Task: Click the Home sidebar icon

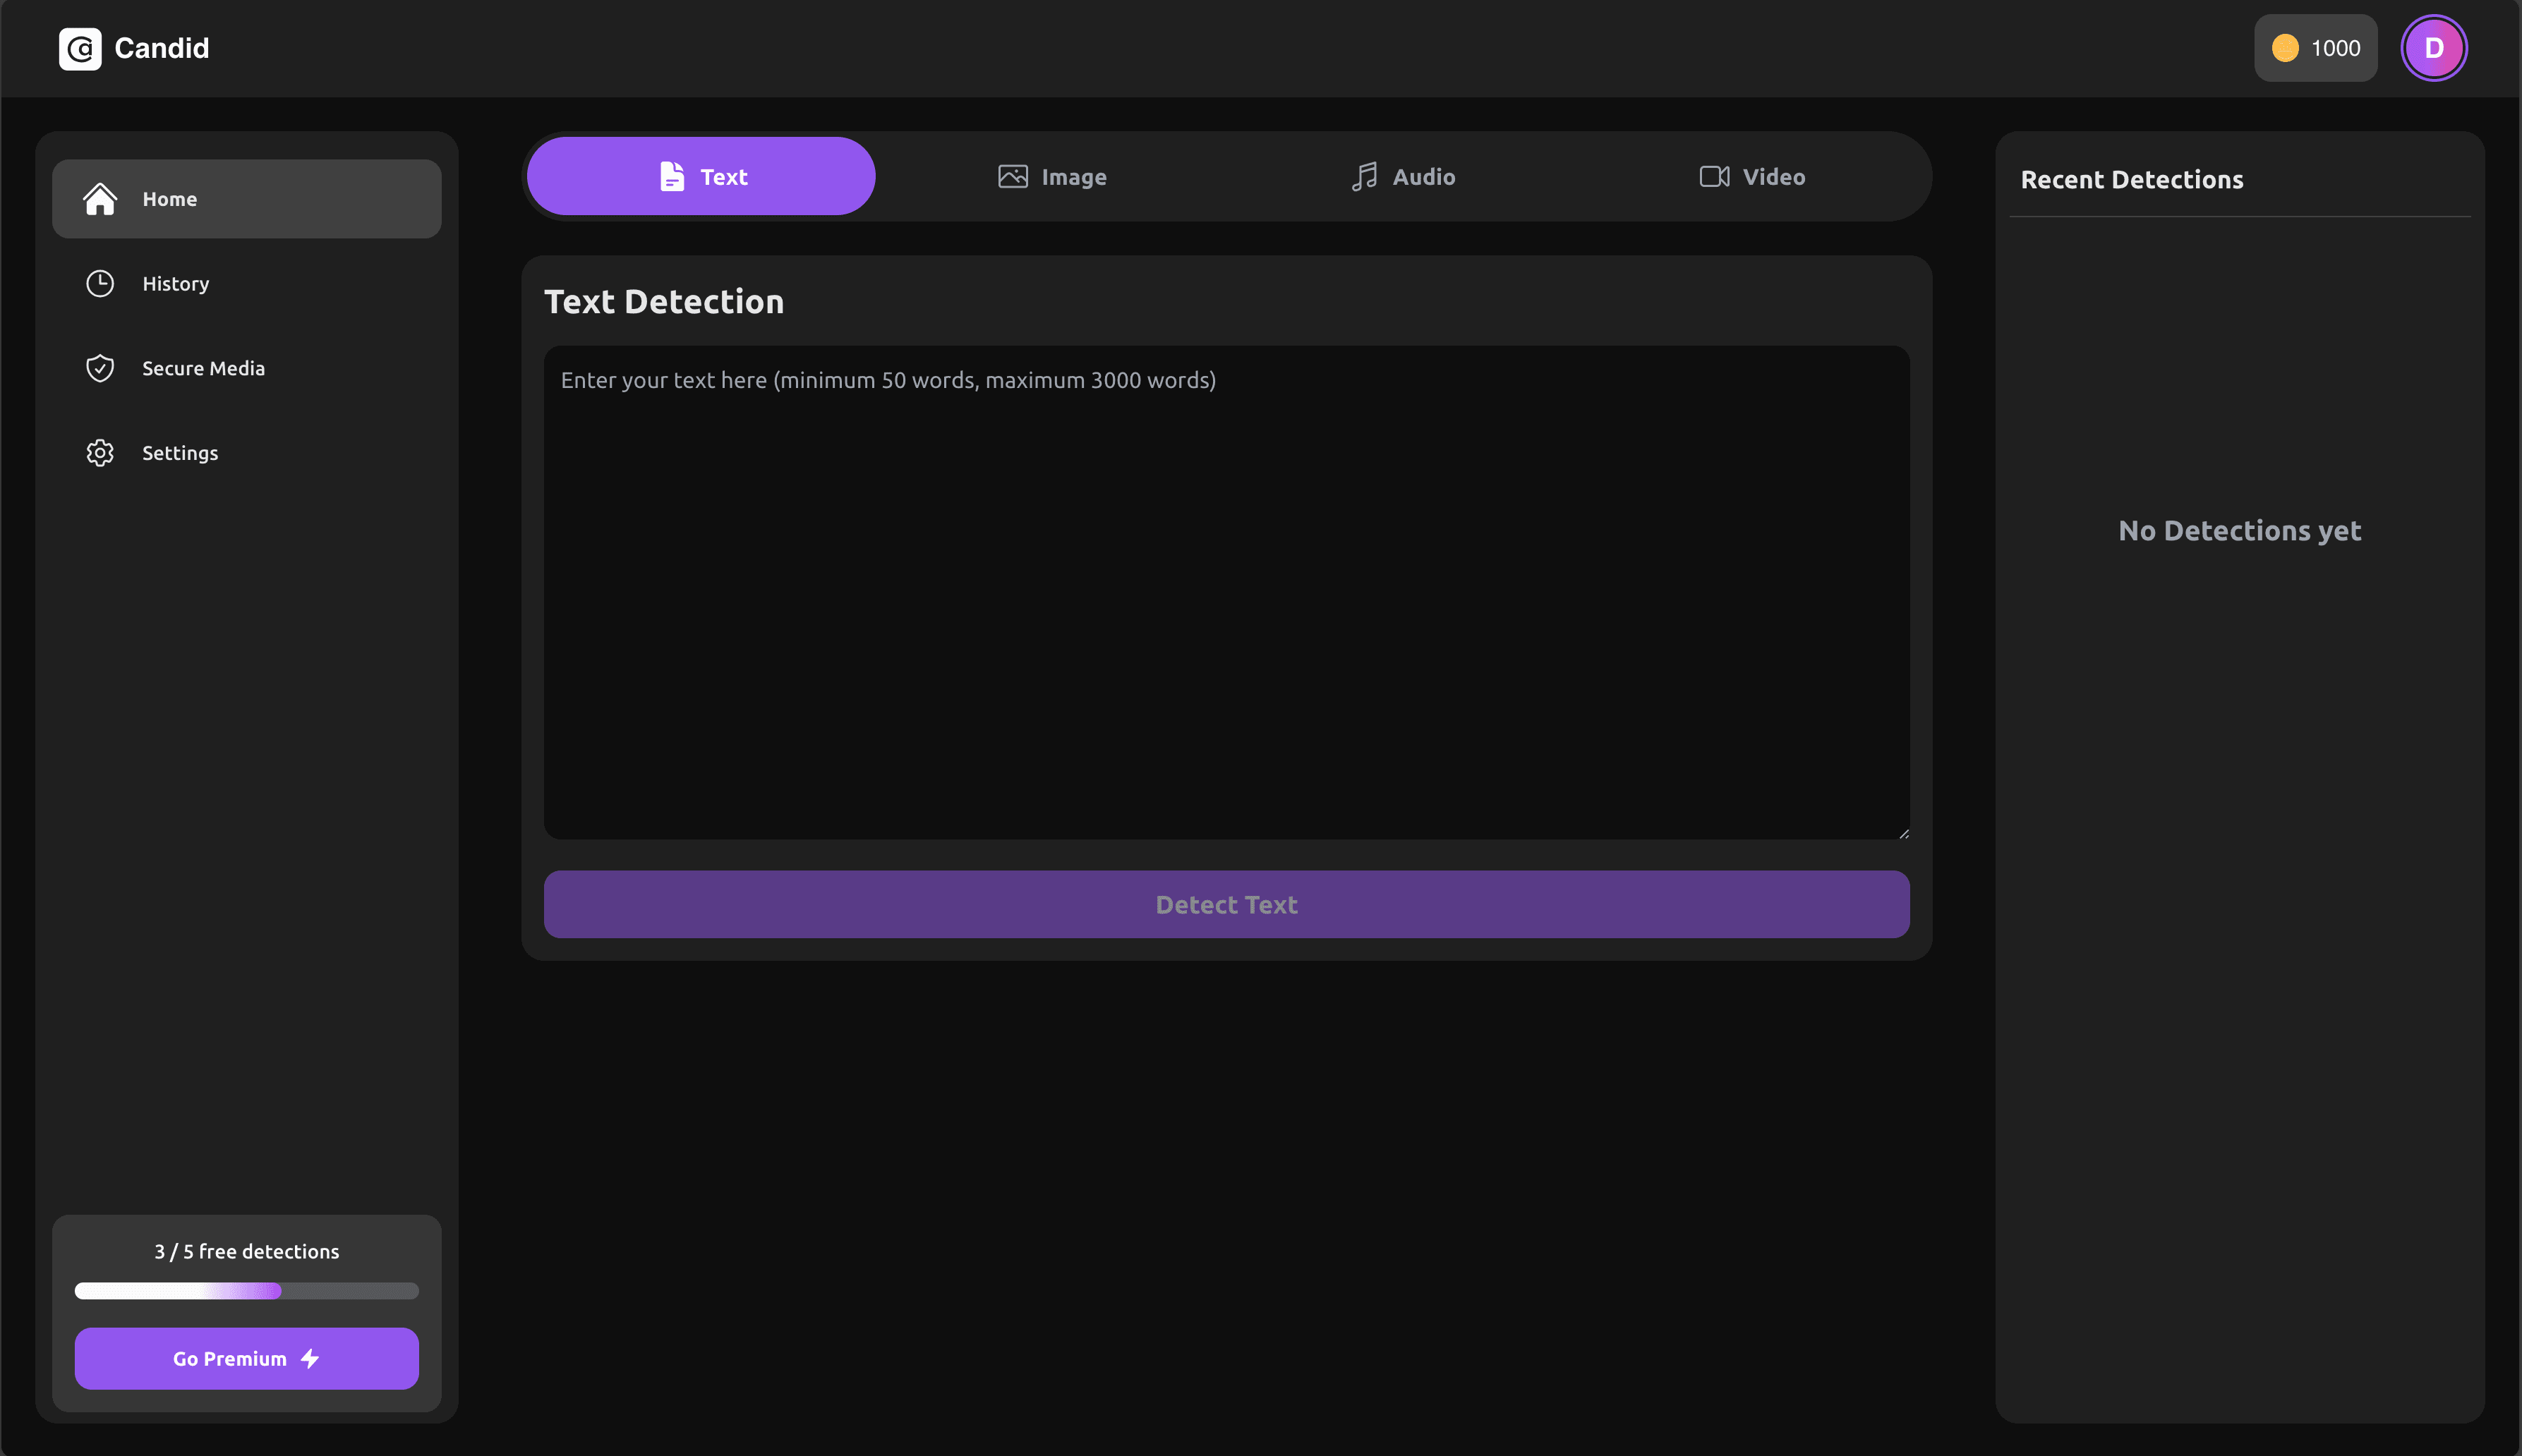Action: coord(99,196)
